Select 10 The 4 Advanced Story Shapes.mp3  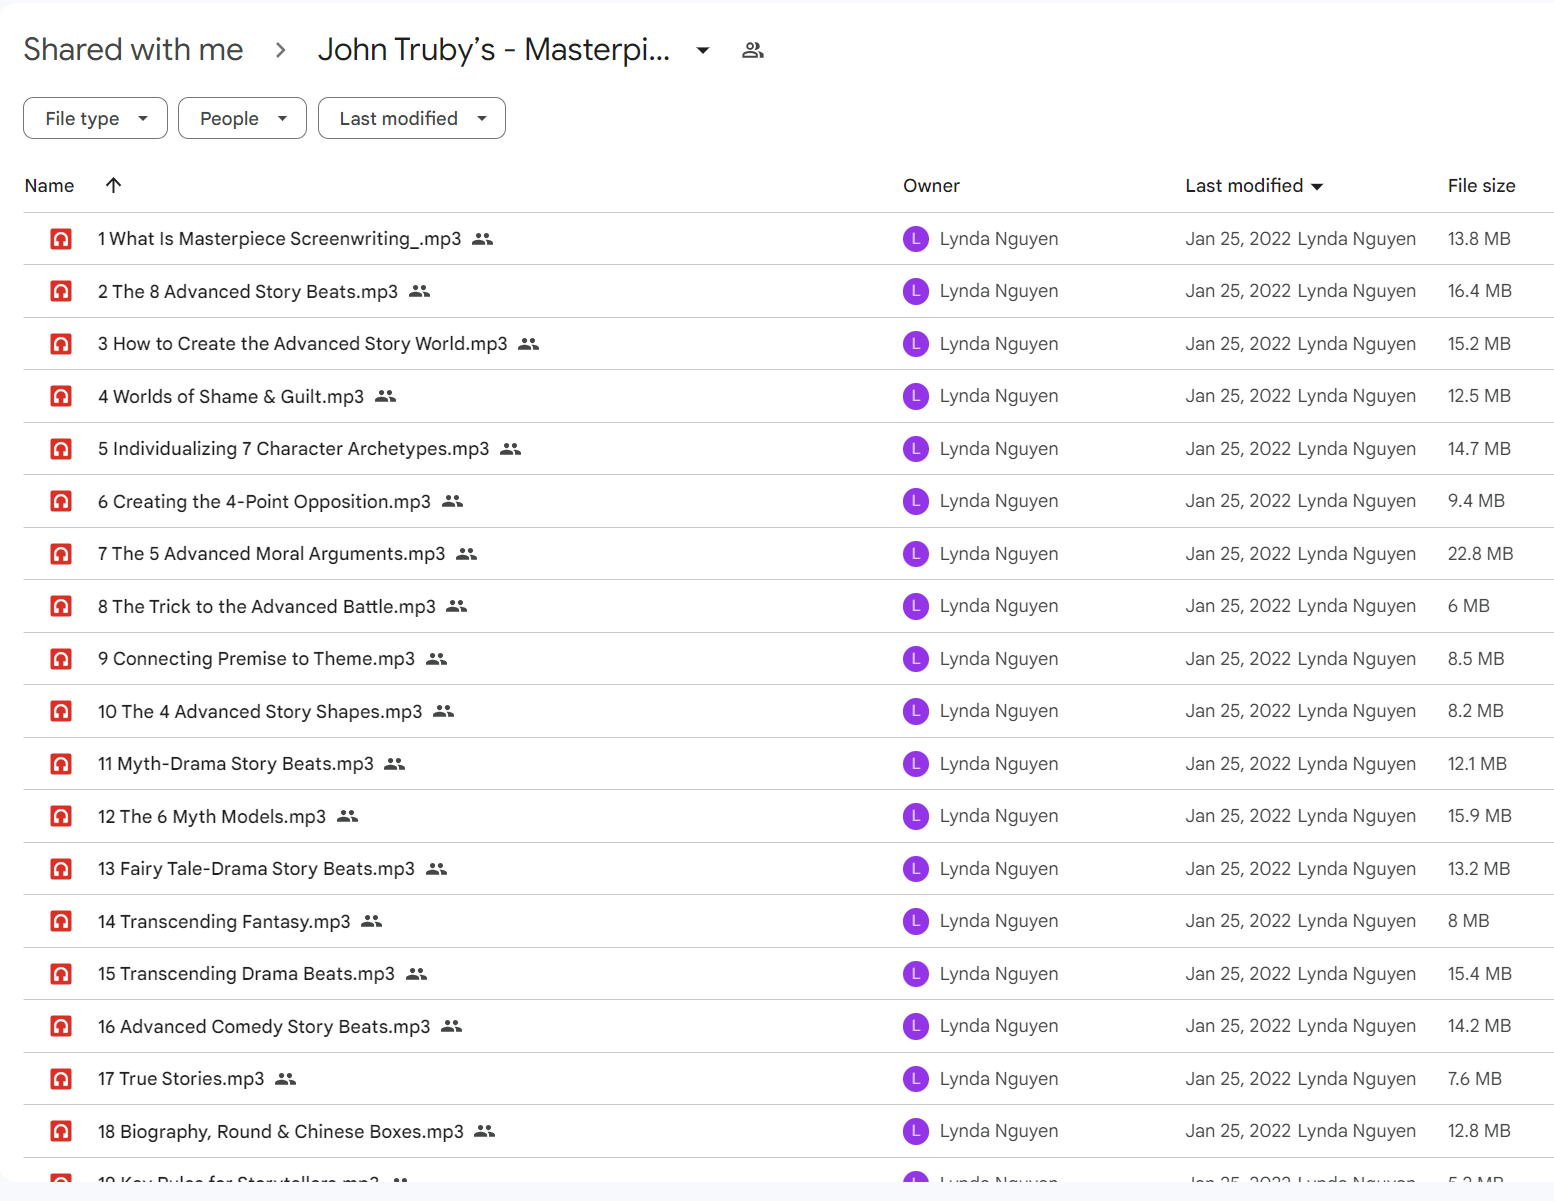click(x=260, y=711)
